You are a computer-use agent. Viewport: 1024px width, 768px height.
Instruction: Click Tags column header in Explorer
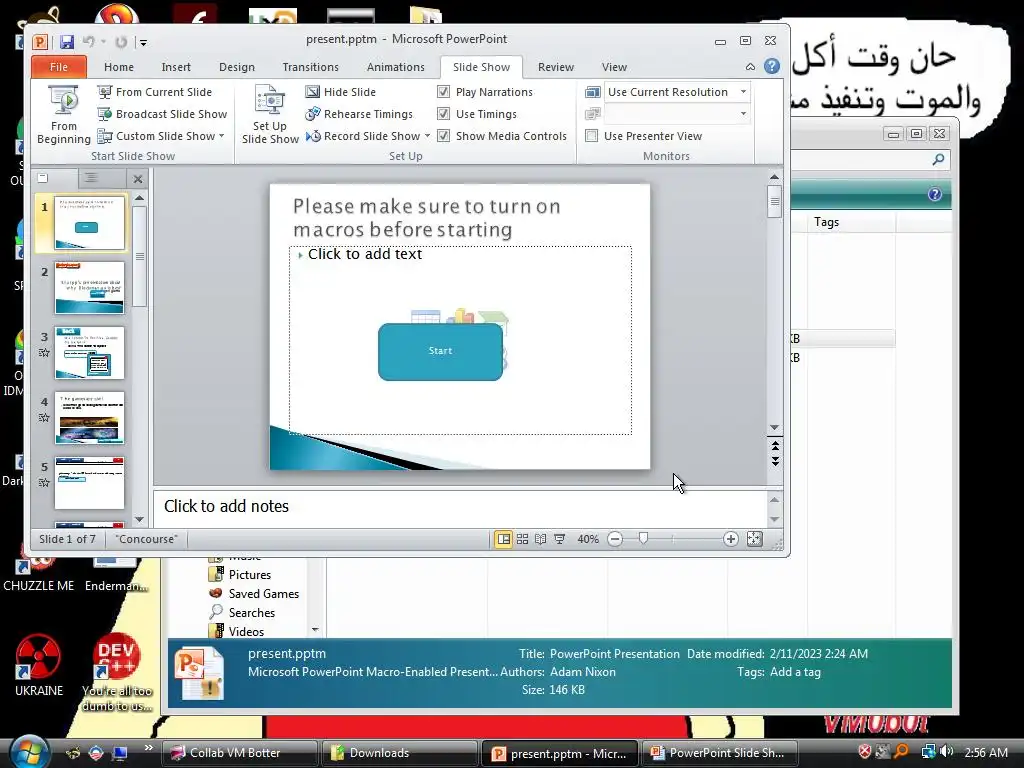[851, 222]
